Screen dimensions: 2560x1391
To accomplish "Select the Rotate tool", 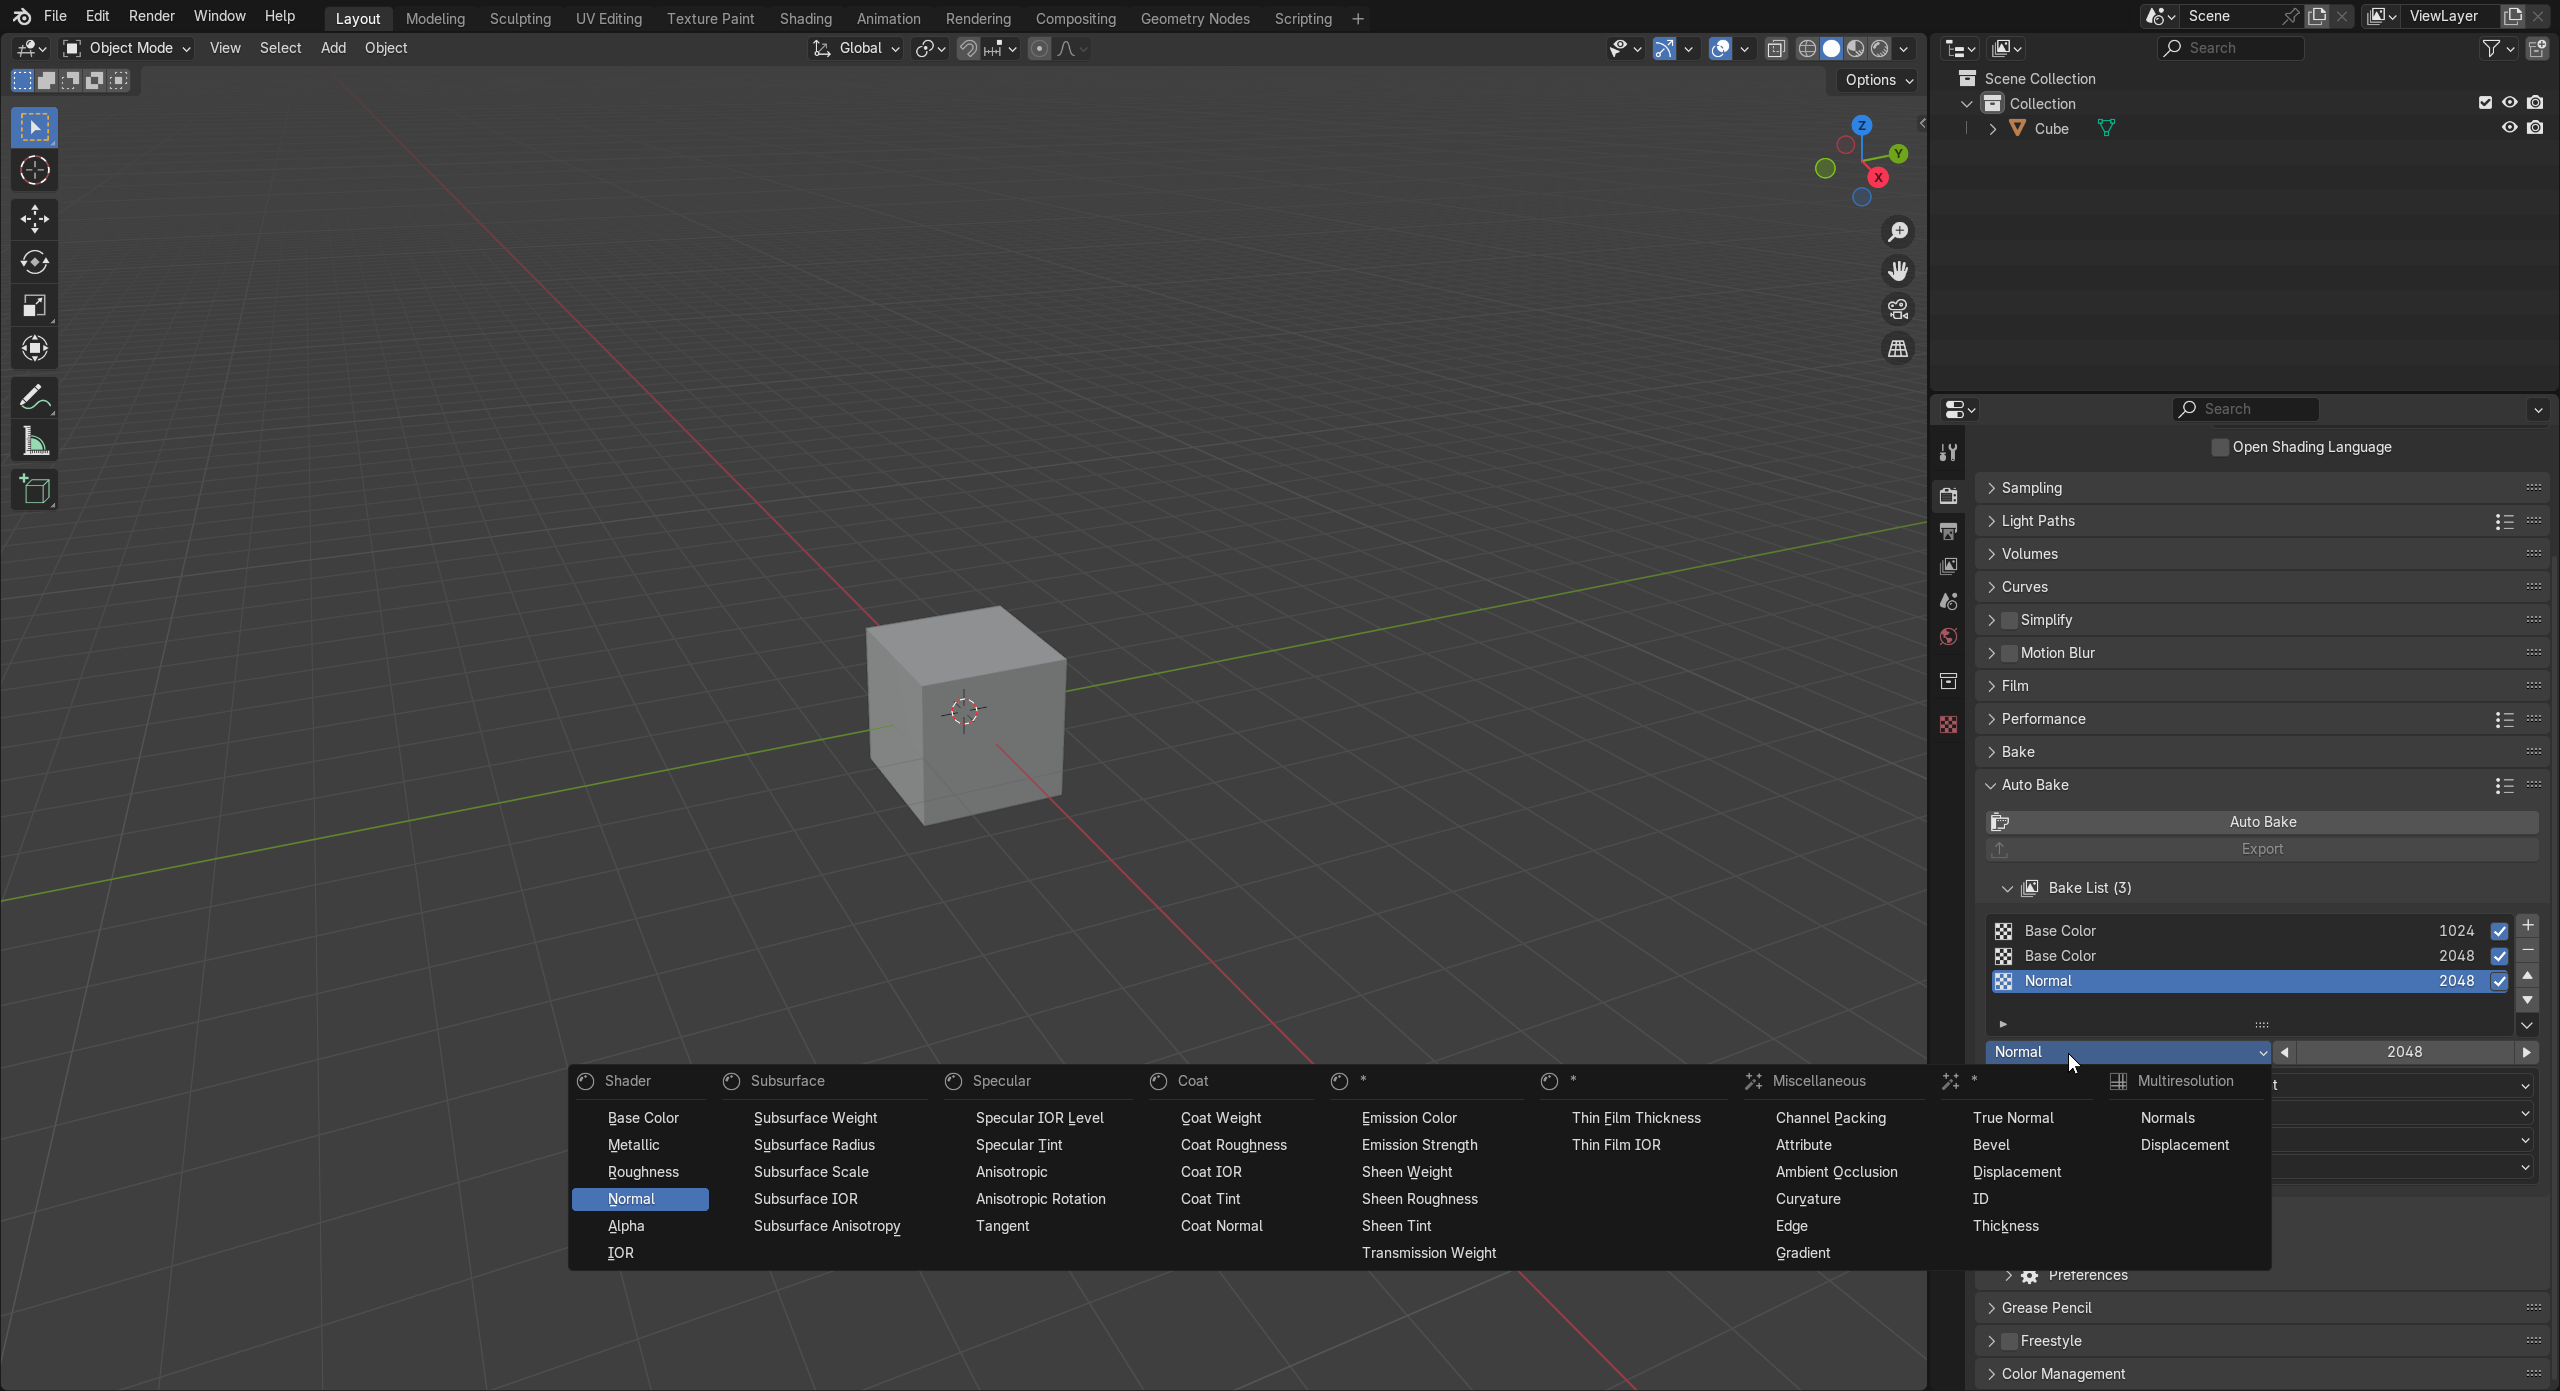I will tap(35, 262).
